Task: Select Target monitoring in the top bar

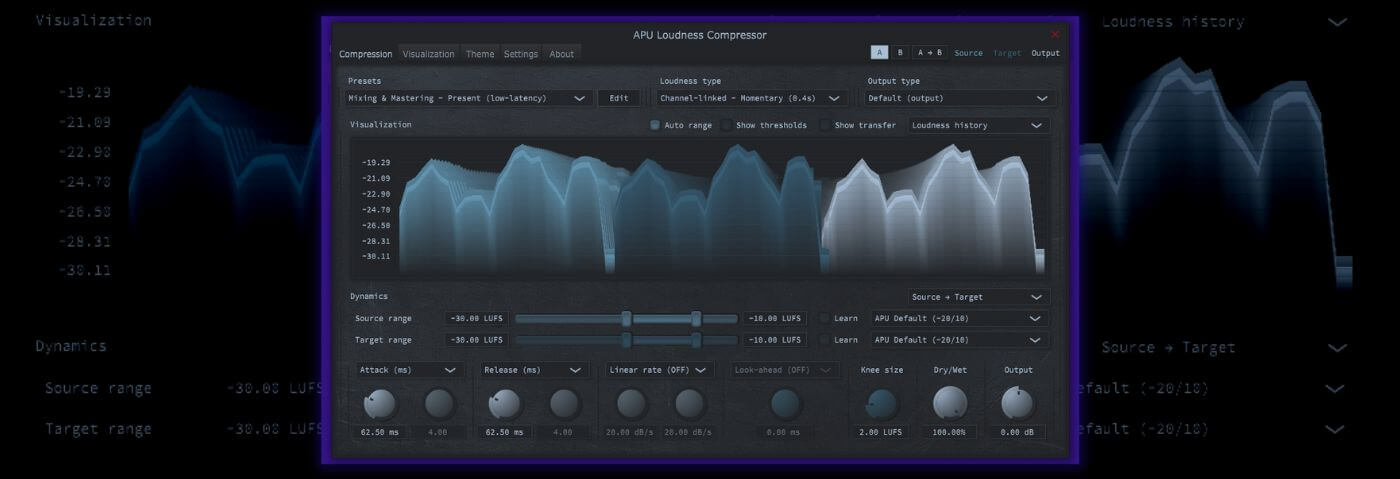Action: [1007, 53]
